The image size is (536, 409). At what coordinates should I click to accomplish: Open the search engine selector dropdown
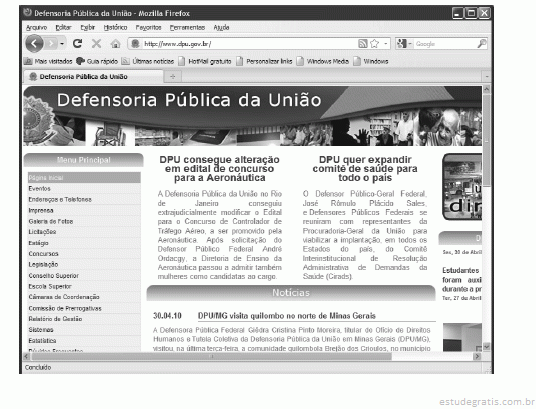pyautogui.click(x=404, y=43)
